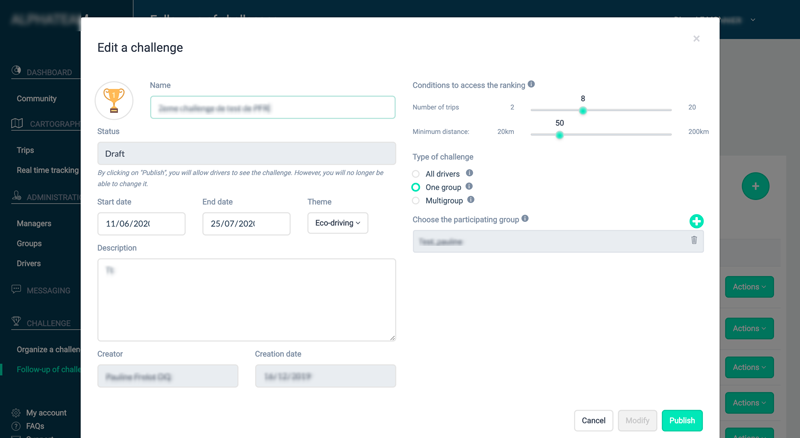Click info icon beside All drivers option

pyautogui.click(x=469, y=173)
